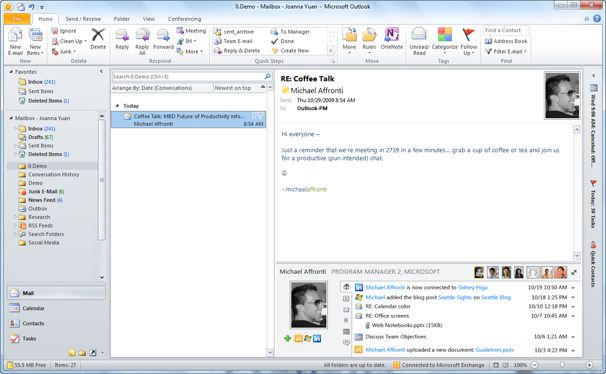Screen dimensions: 606x374
Task: Switch to the Mail view
Action: point(56,293)
